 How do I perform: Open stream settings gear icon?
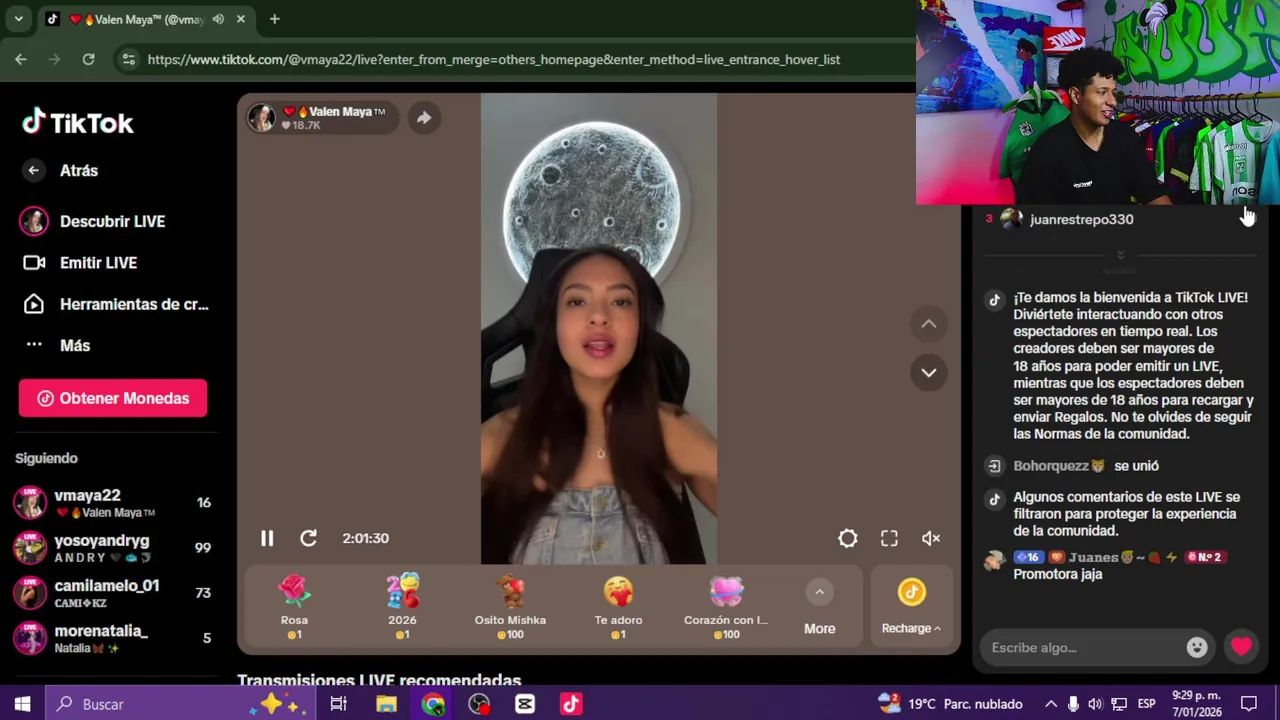pos(848,538)
